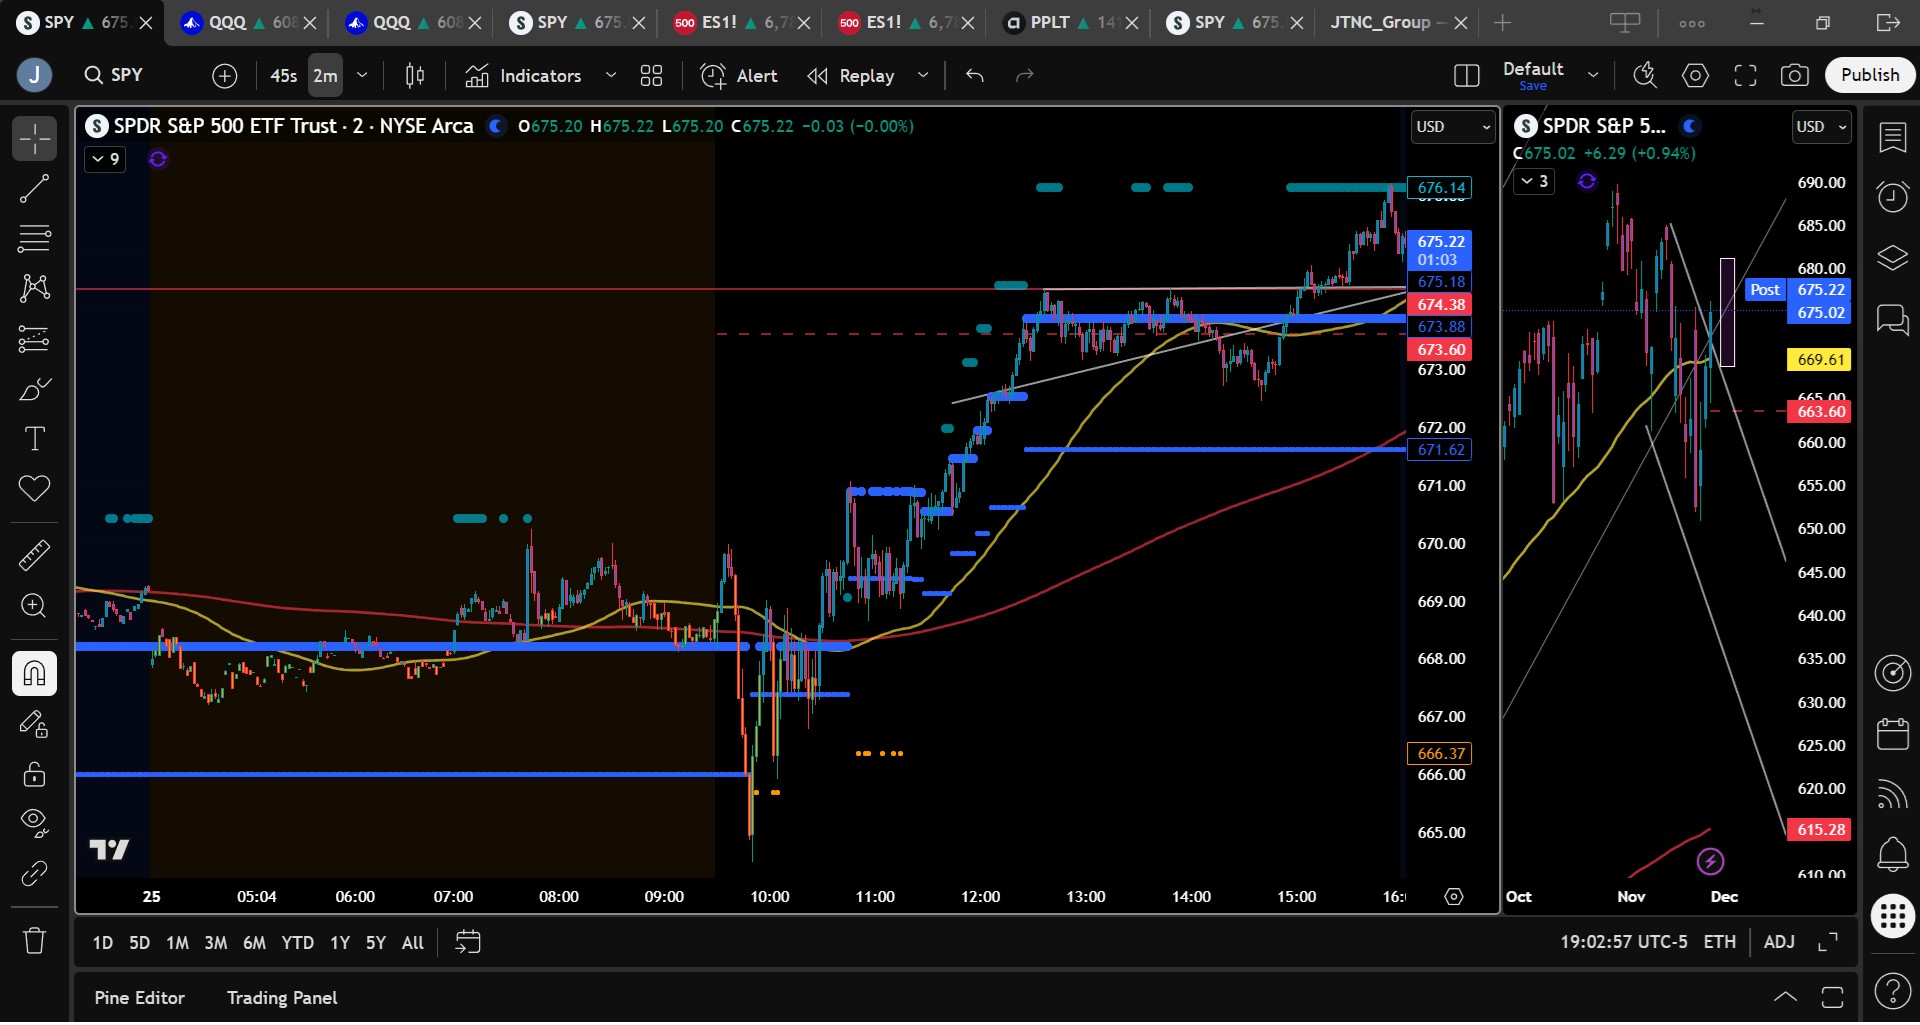Add a symbol to compare
The image size is (1920, 1025).
coord(225,75)
